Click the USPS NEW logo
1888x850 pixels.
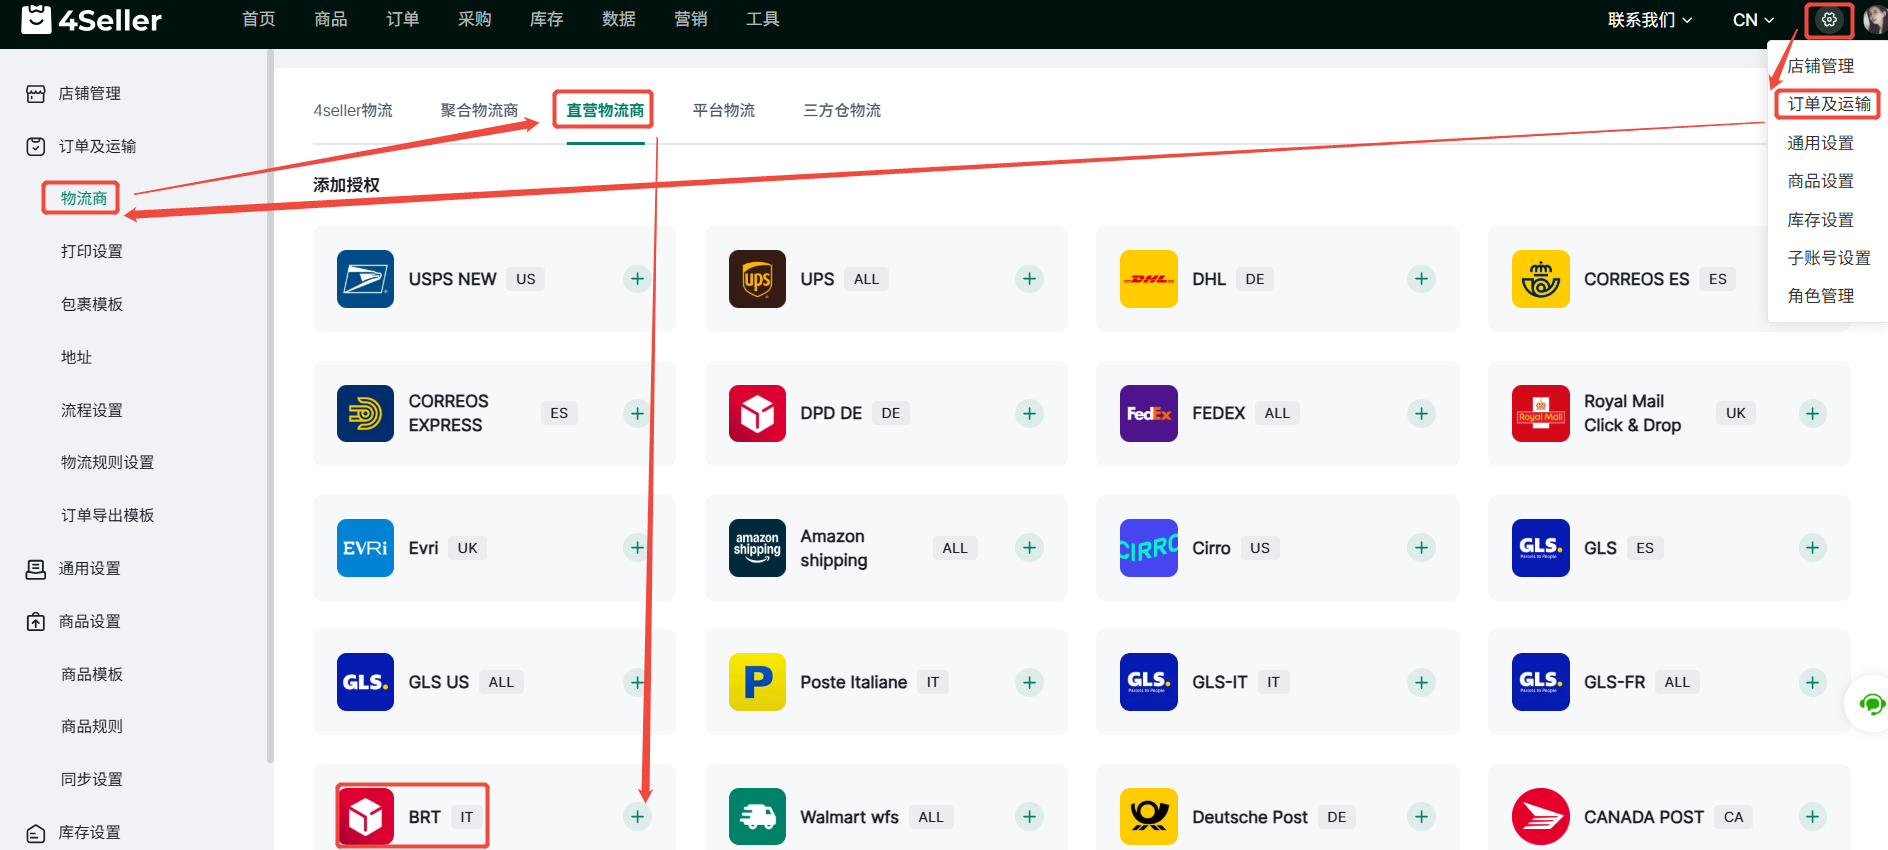point(365,279)
